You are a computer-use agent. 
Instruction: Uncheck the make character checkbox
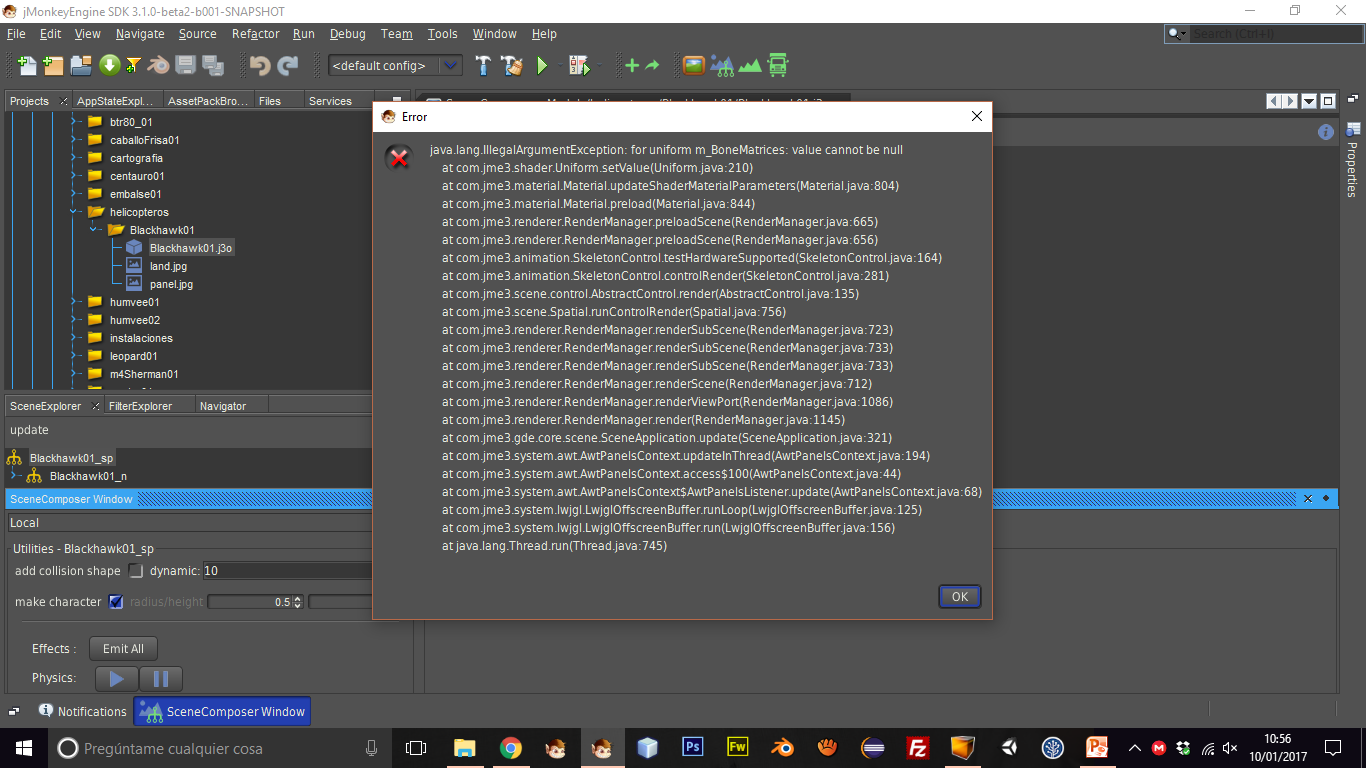115,602
